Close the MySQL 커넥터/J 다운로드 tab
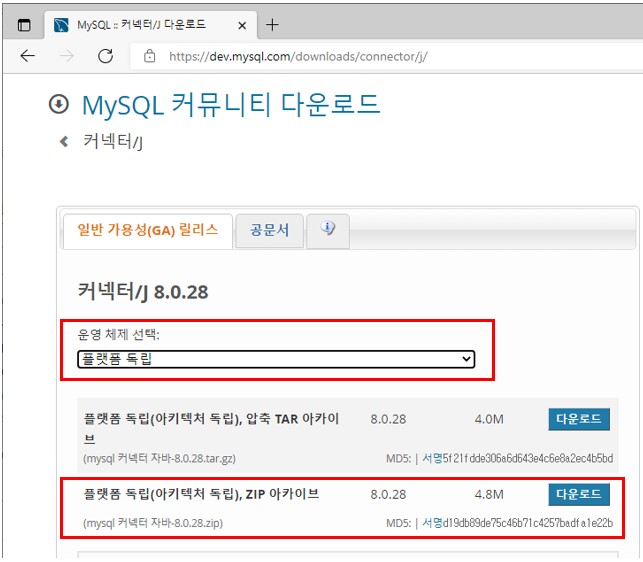 click(x=242, y=25)
